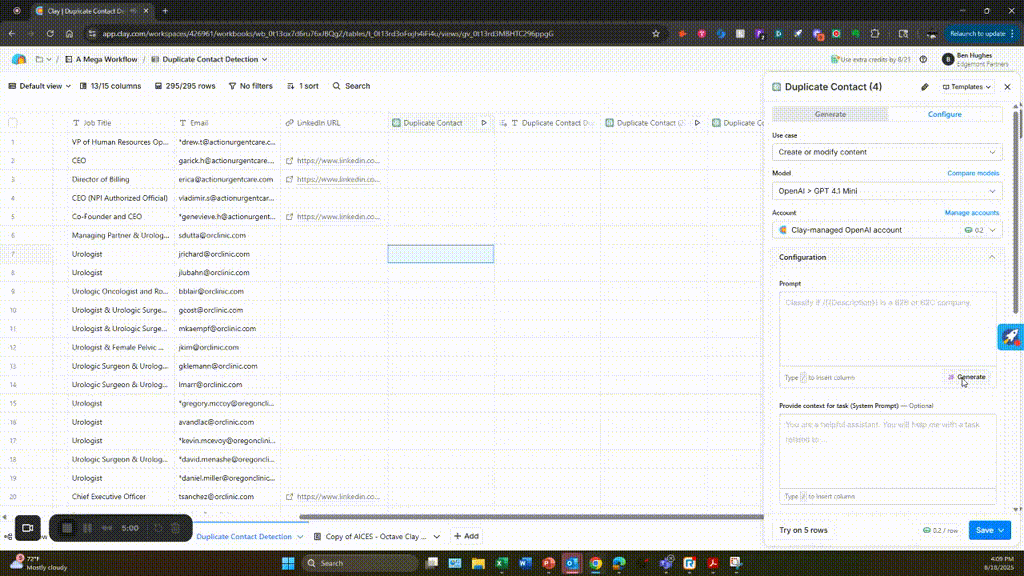Screen dimensions: 1024x576
Task: Click the Clay logo home icon
Action: (18, 59)
